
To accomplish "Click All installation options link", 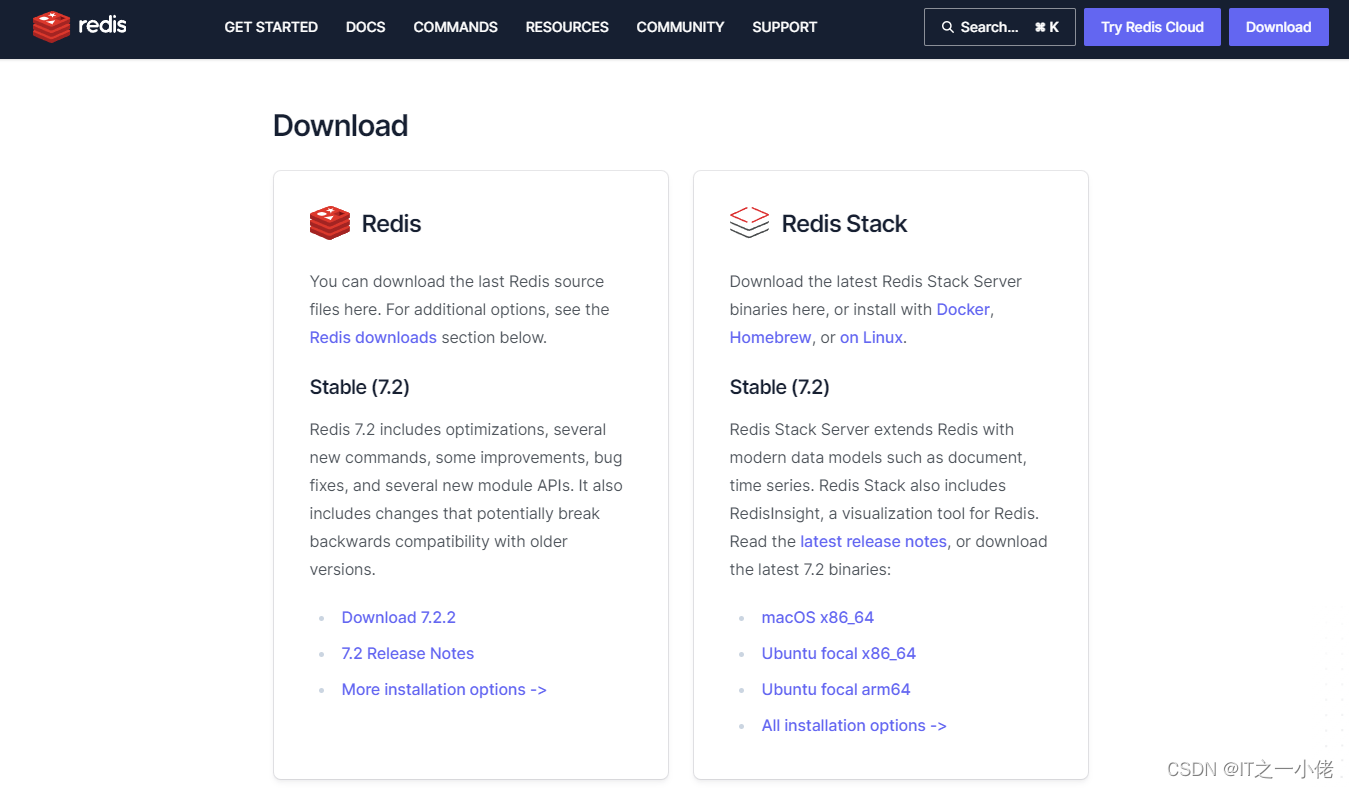I will coord(854,725).
